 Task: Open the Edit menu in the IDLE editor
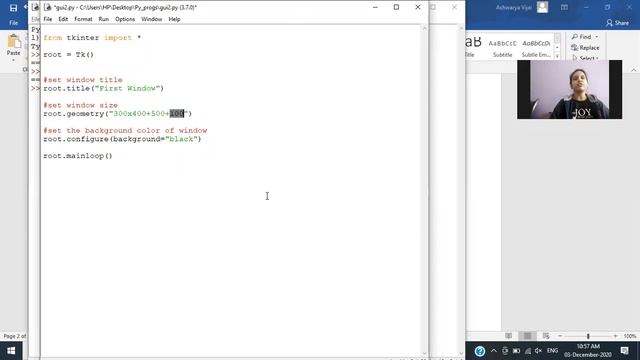(63, 19)
